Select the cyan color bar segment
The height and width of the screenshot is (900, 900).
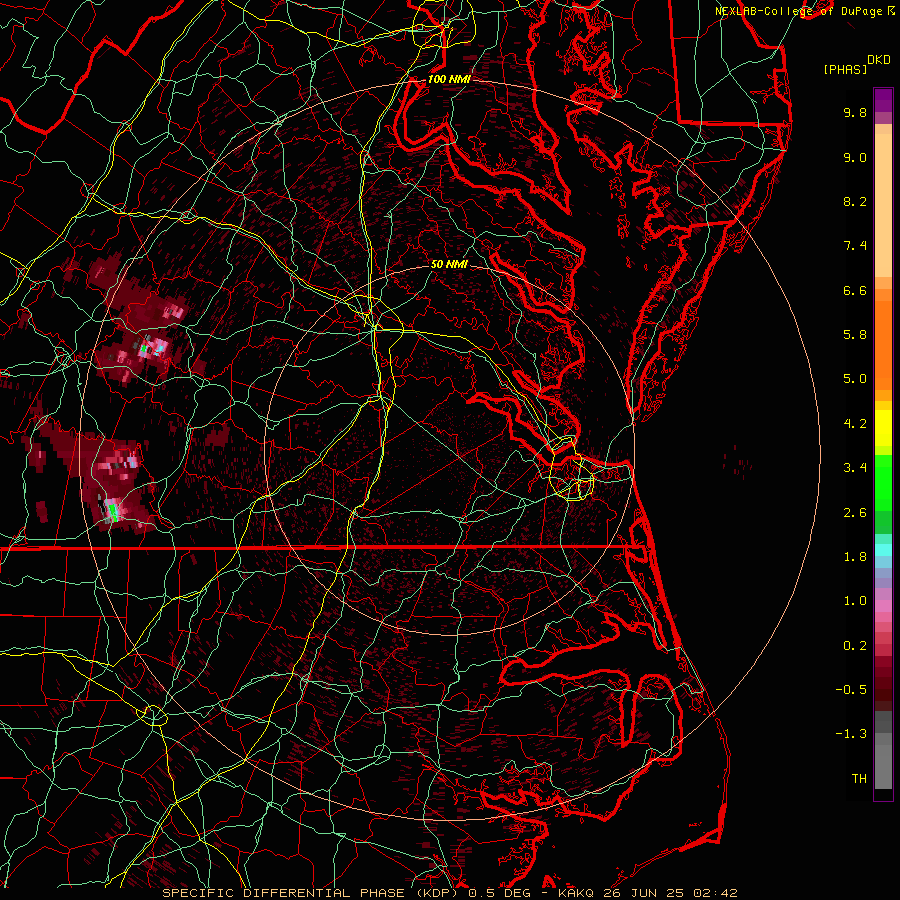coord(883,550)
